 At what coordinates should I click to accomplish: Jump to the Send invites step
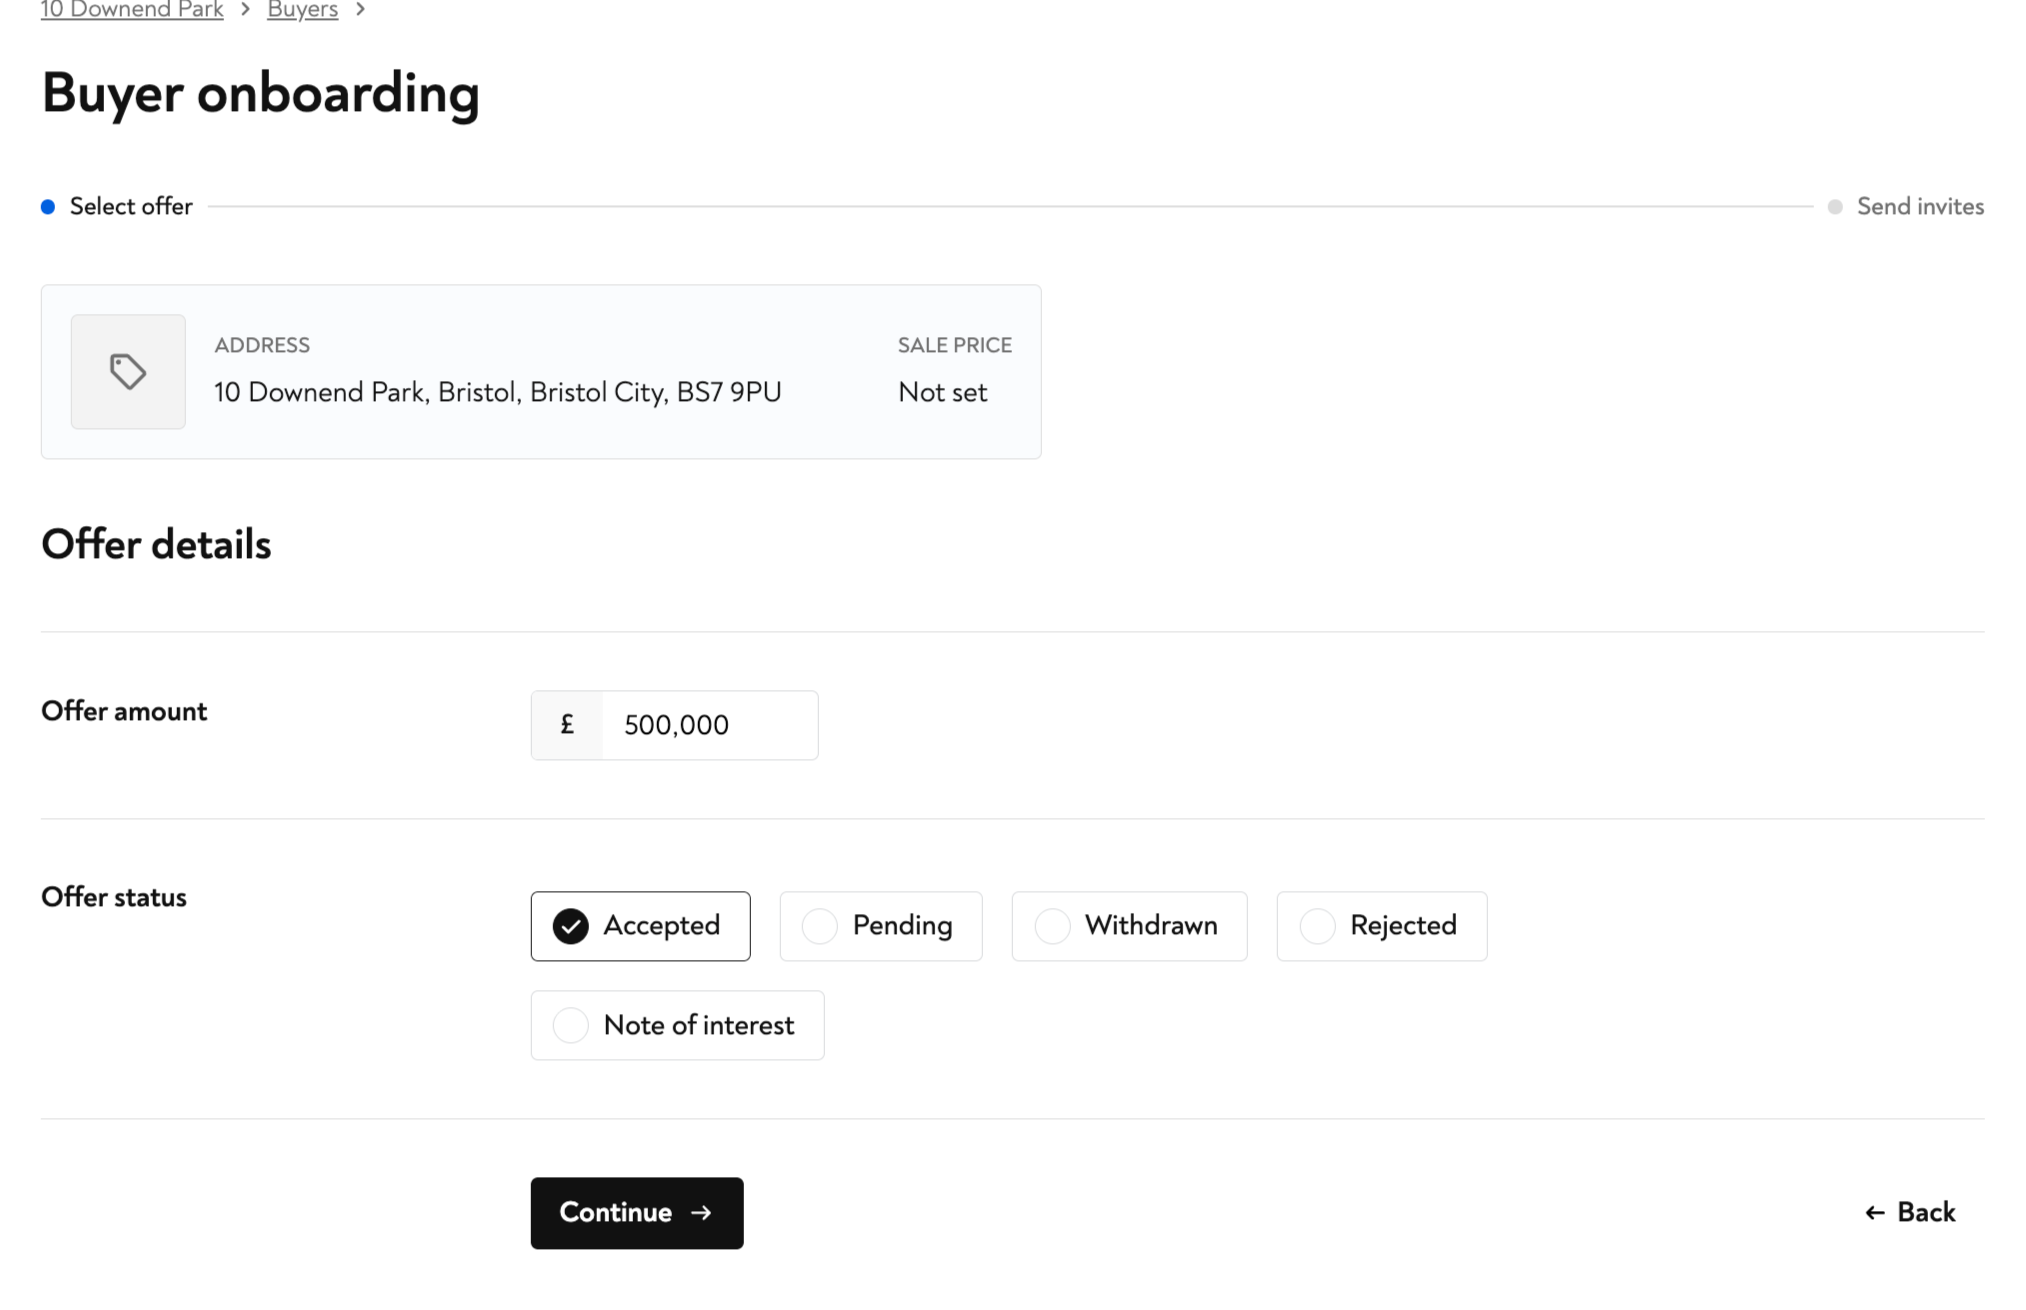click(x=1920, y=207)
